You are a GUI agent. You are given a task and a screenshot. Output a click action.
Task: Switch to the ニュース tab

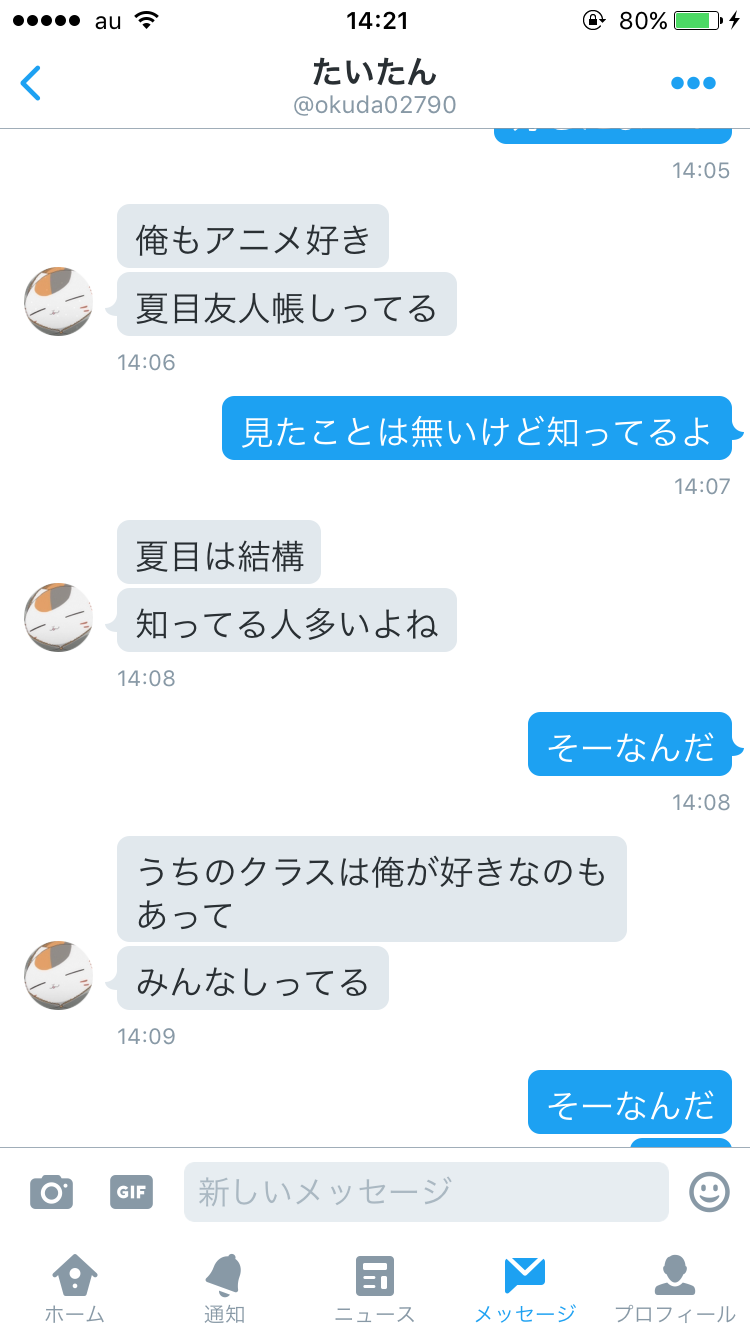[375, 1289]
